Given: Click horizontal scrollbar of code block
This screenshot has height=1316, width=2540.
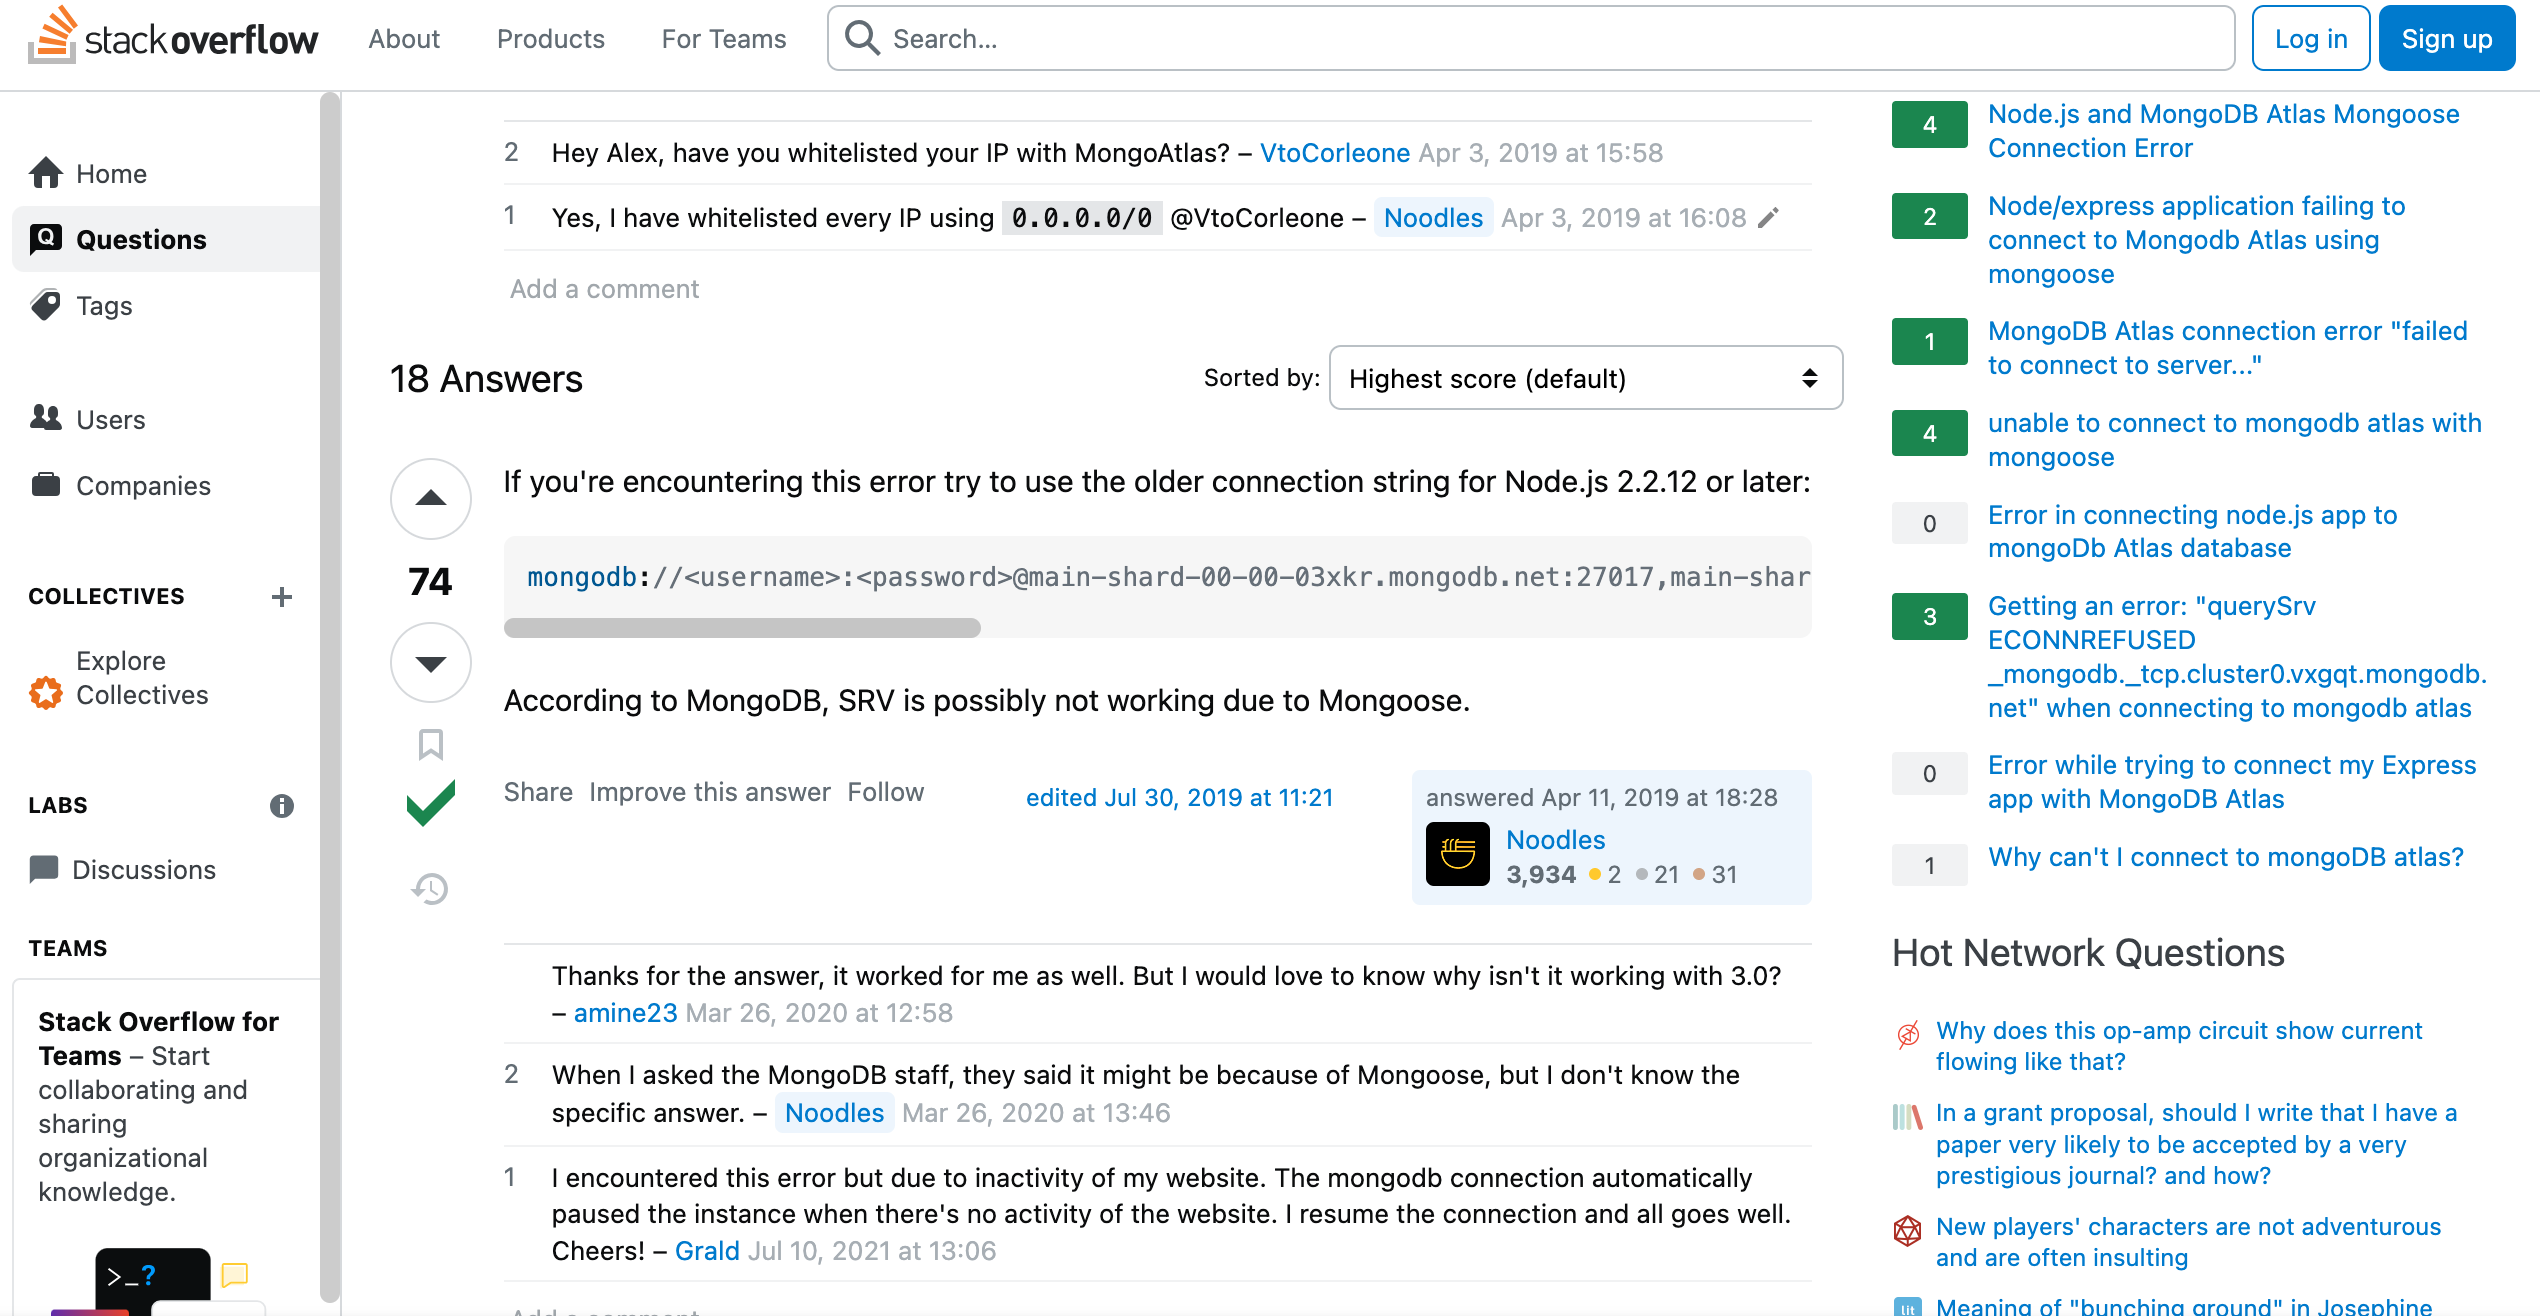Looking at the screenshot, I should [742, 628].
